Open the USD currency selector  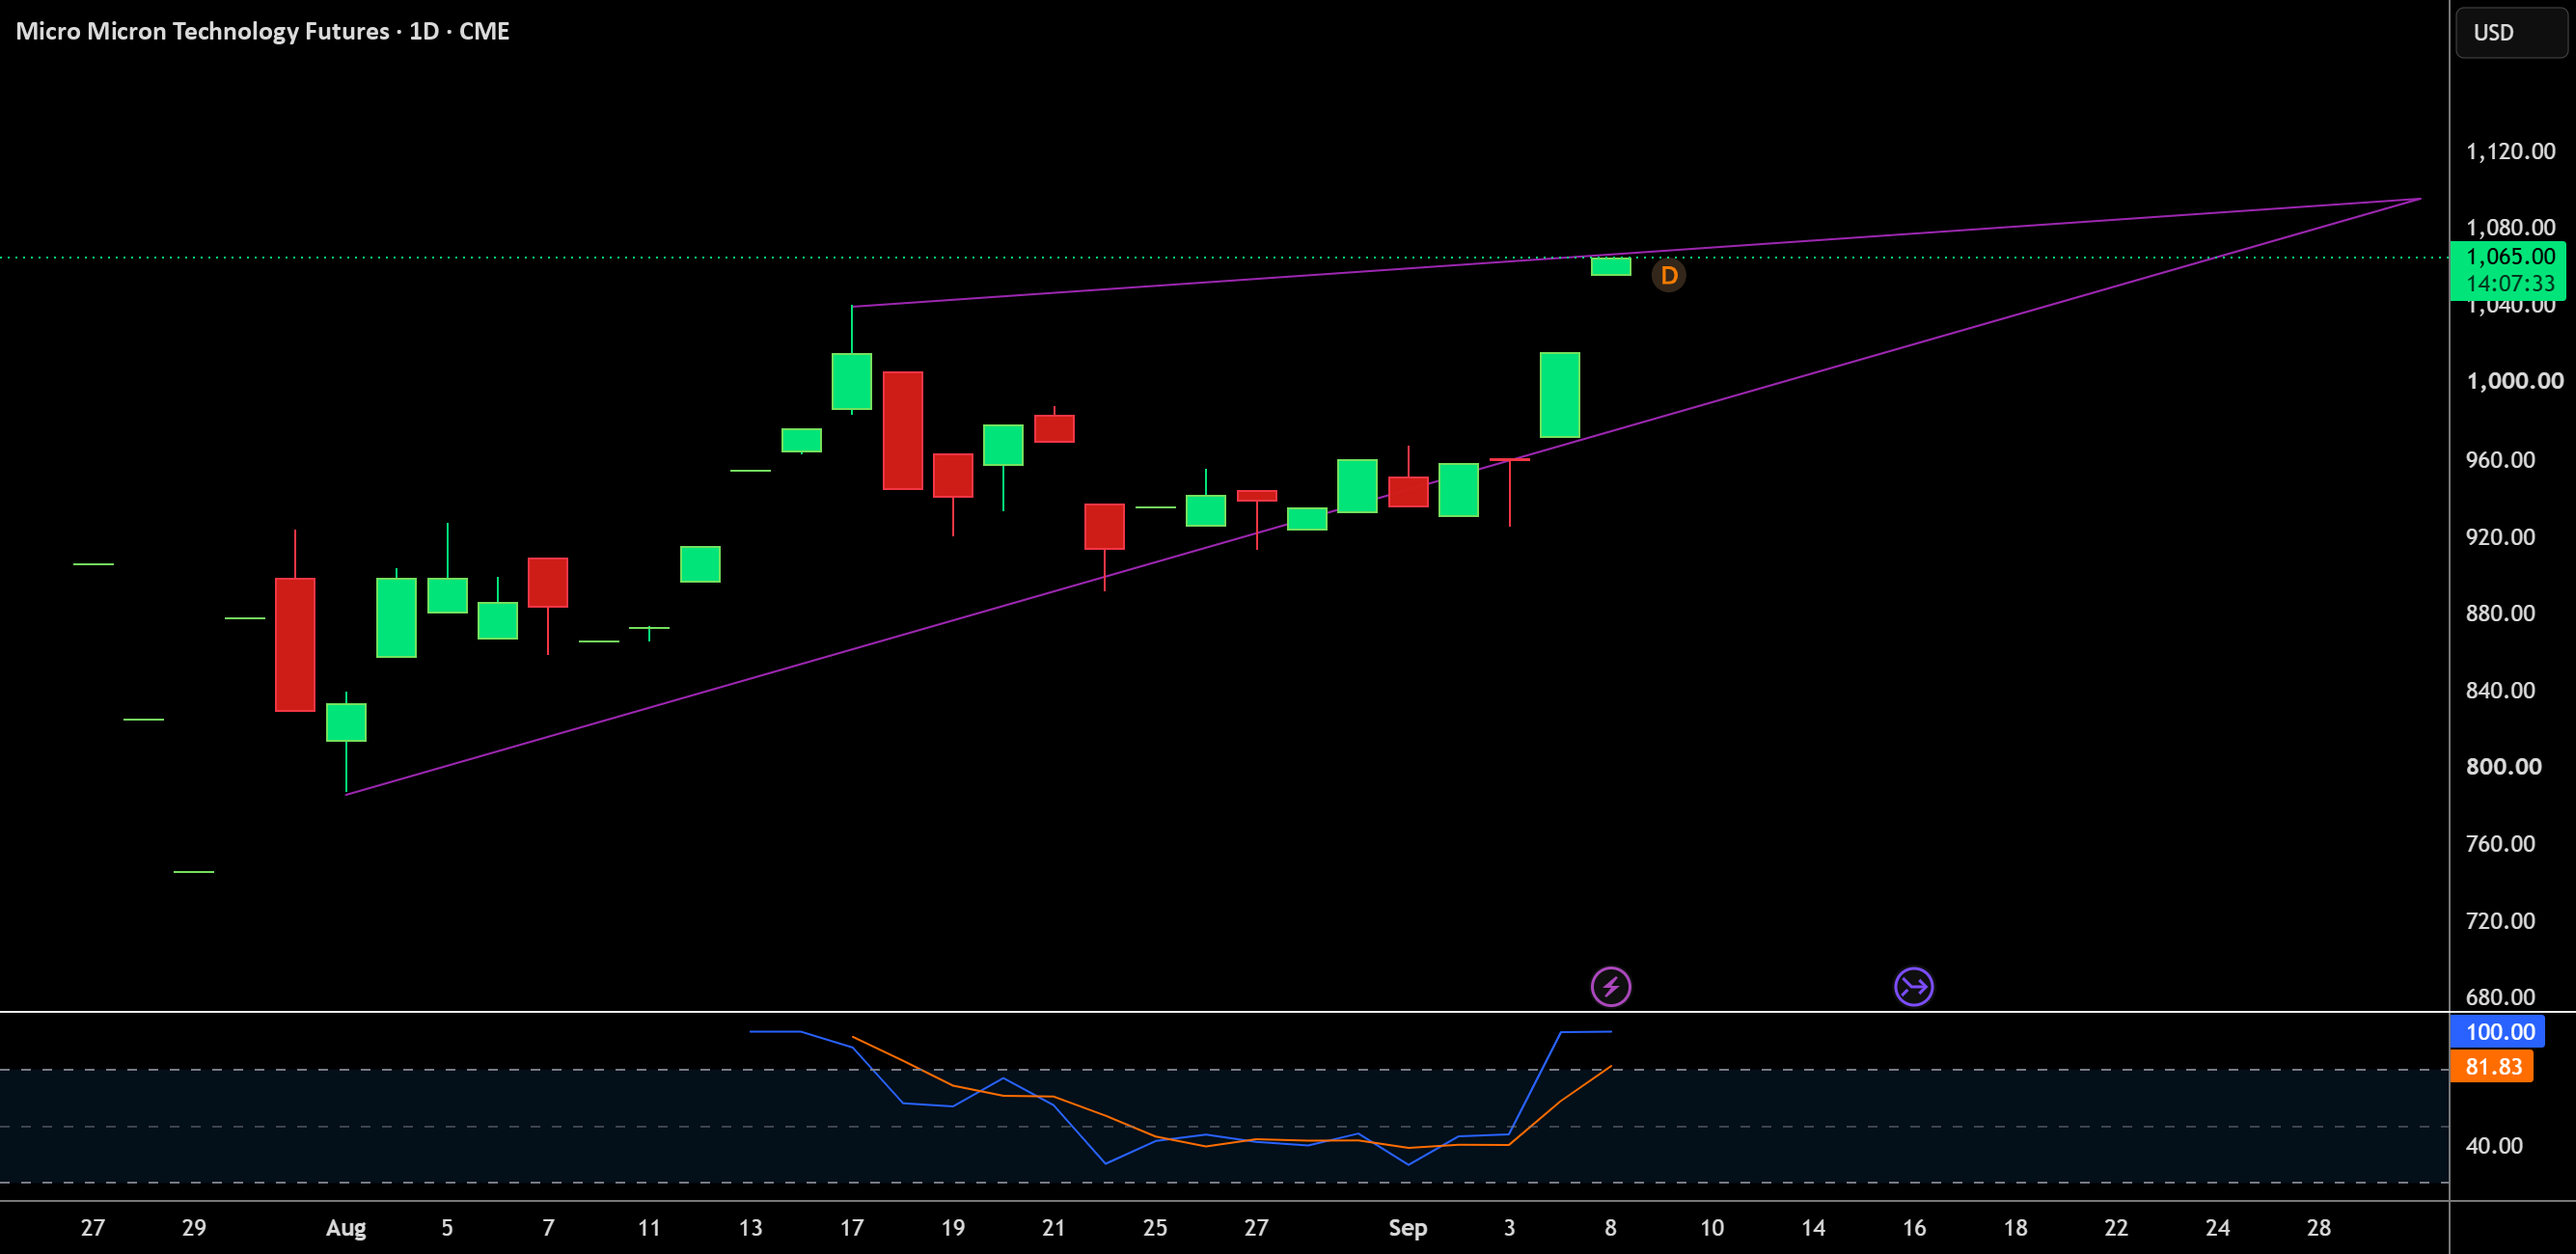2510,32
